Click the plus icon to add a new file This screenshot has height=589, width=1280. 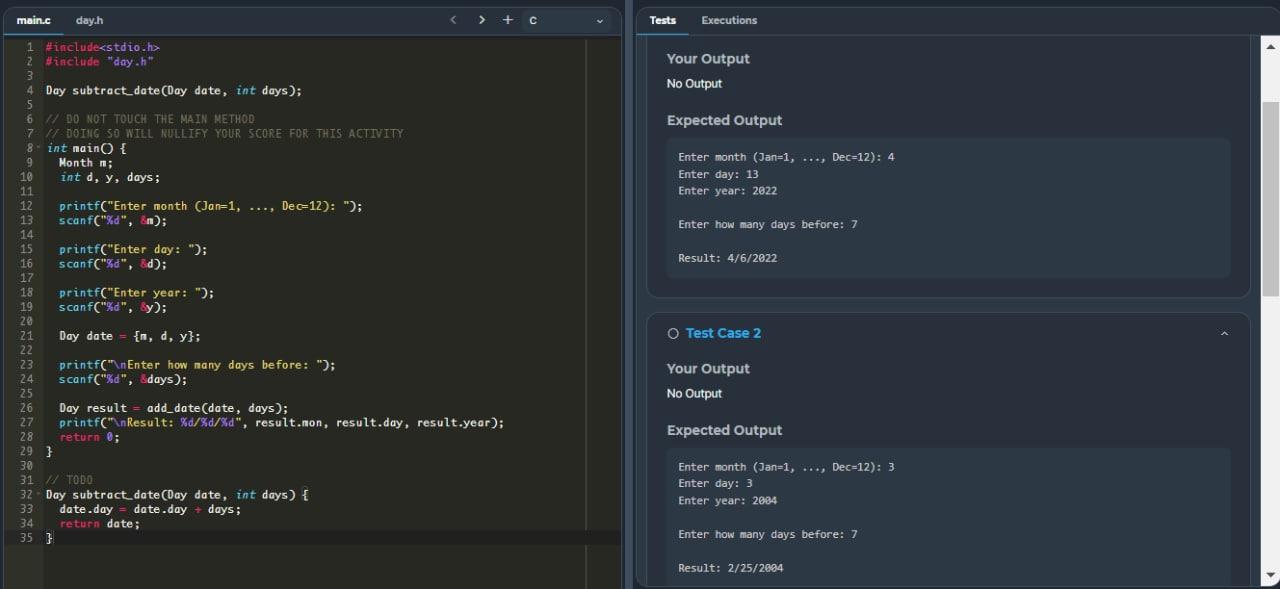coord(507,19)
